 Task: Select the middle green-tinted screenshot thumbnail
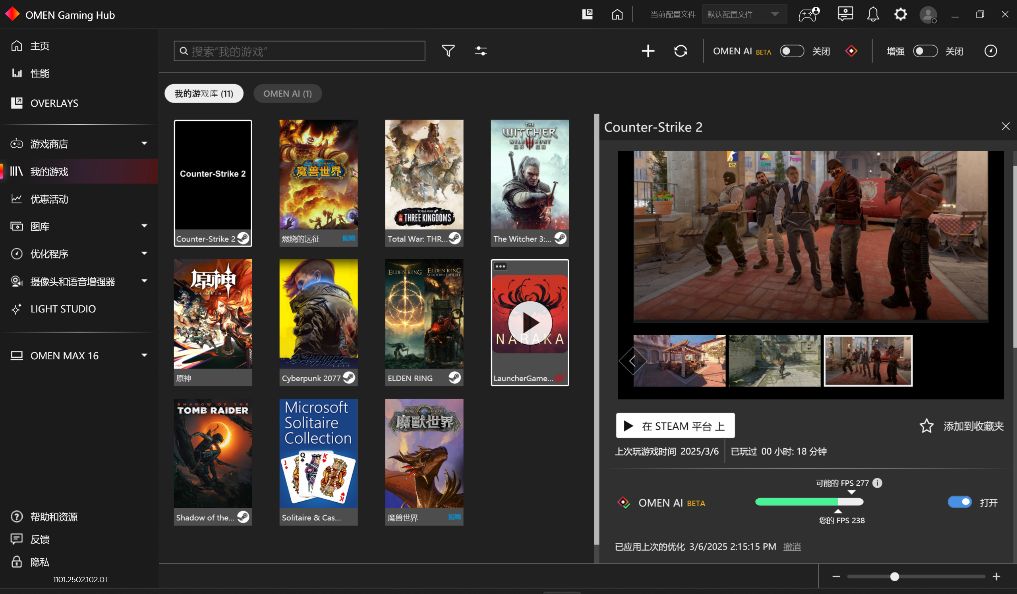(774, 361)
